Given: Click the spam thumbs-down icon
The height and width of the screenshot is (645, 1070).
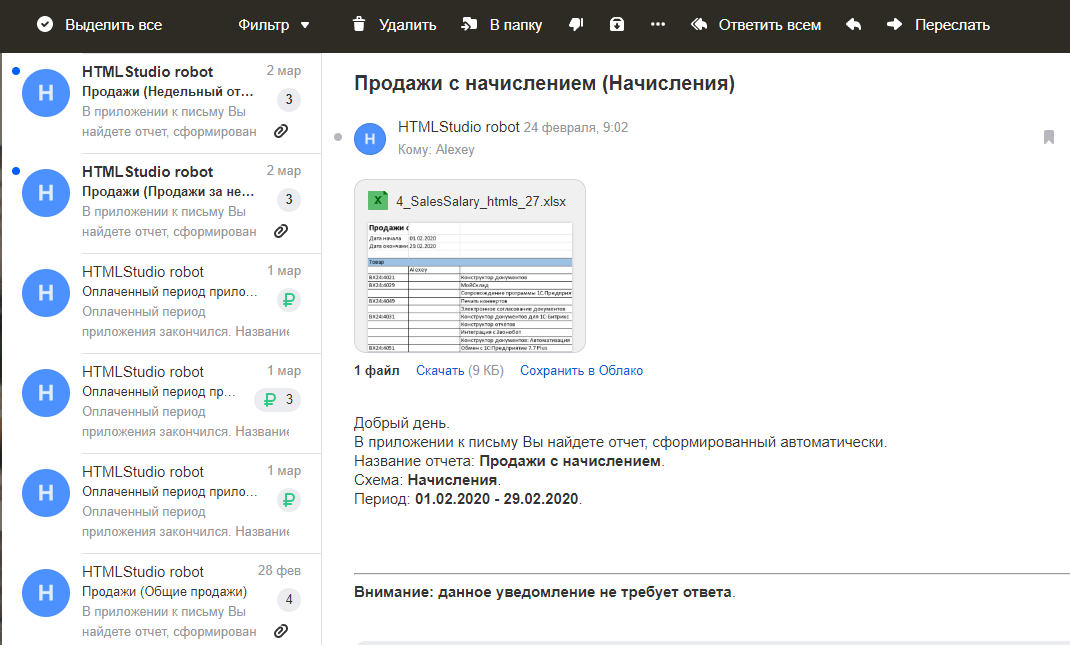Looking at the screenshot, I should coord(576,25).
